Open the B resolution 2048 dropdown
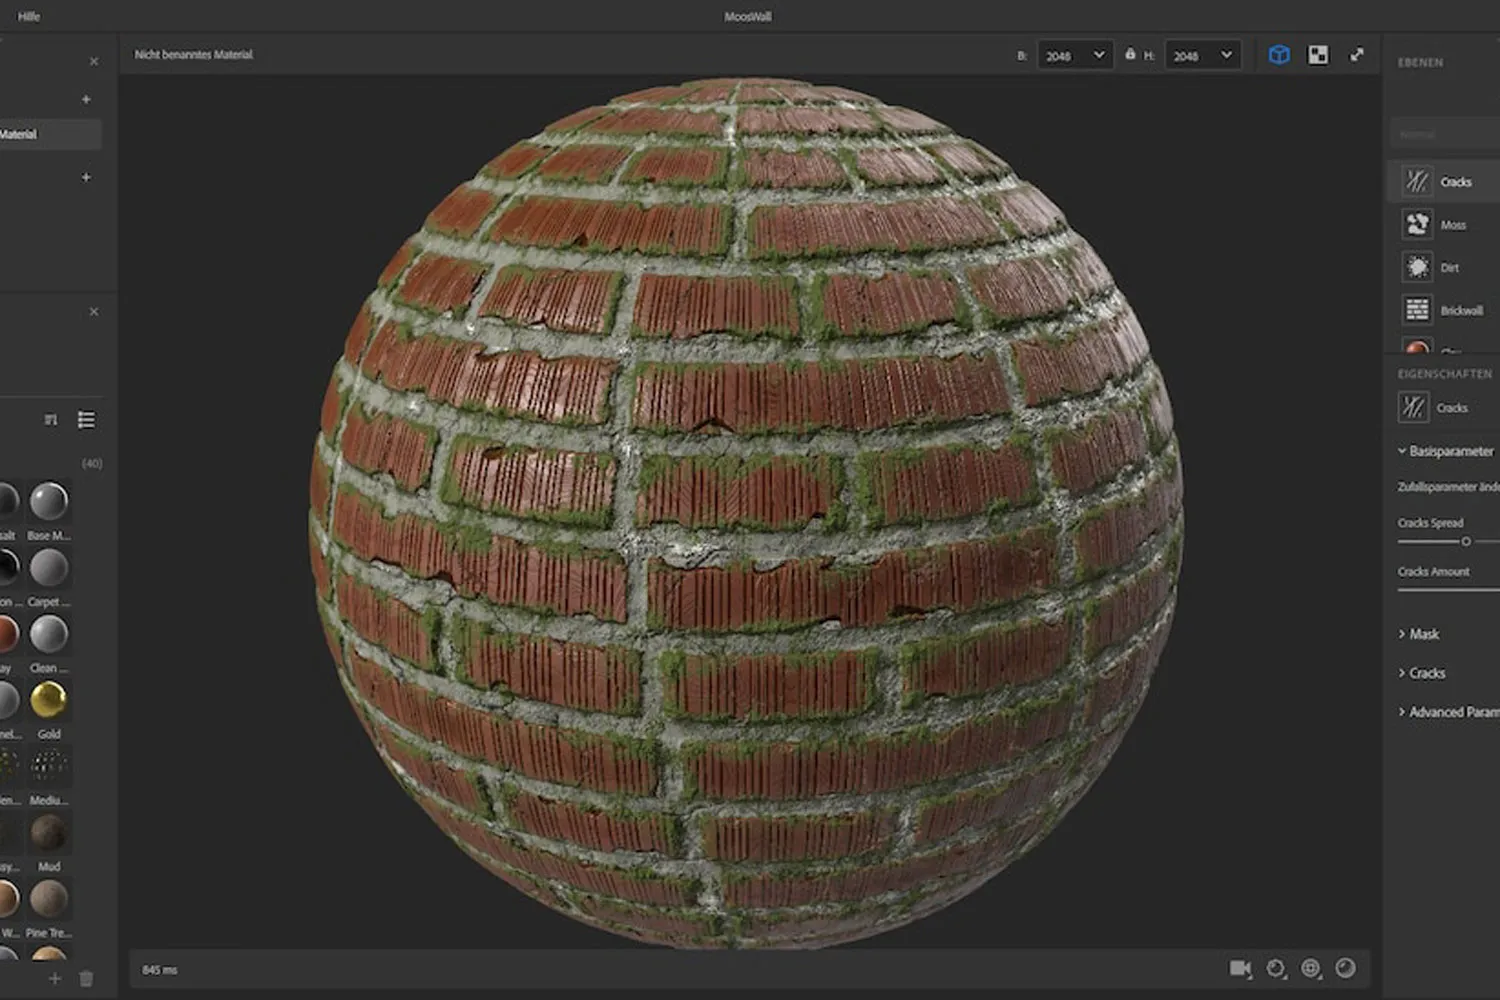Screen dimensions: 1500x1000 [1075, 55]
